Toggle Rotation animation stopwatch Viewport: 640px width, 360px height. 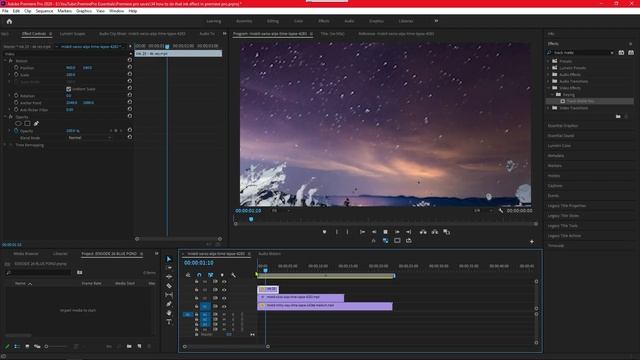click(16, 96)
